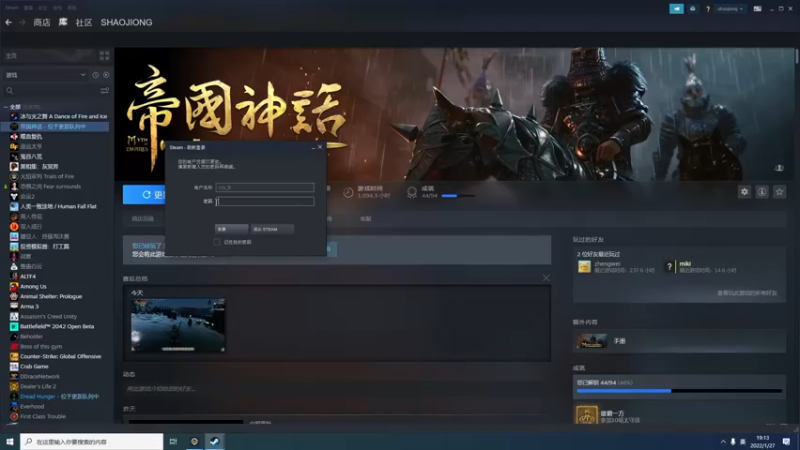Go back with the left arrow
The height and width of the screenshot is (450, 800).
(8, 22)
